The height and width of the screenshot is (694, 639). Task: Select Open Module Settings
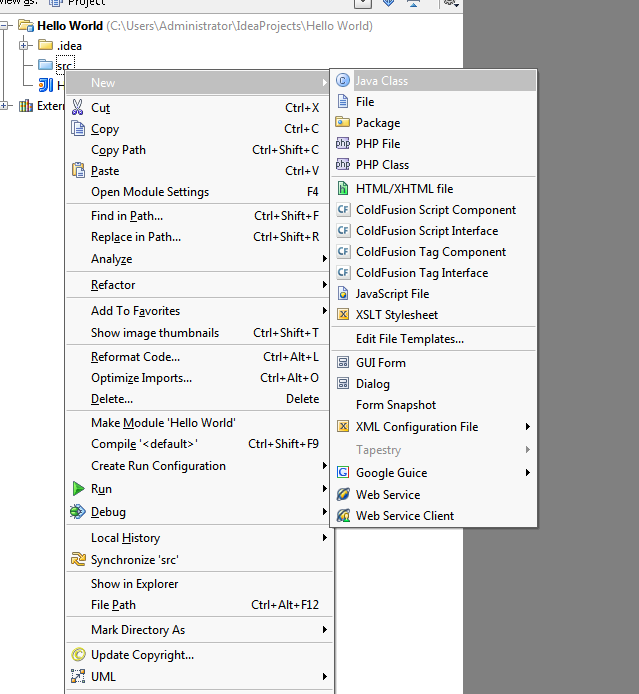pos(198,192)
